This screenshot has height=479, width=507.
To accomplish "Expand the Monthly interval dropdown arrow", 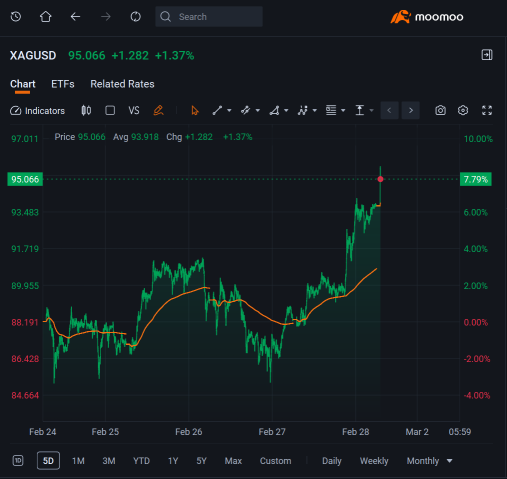I will pyautogui.click(x=450, y=461).
